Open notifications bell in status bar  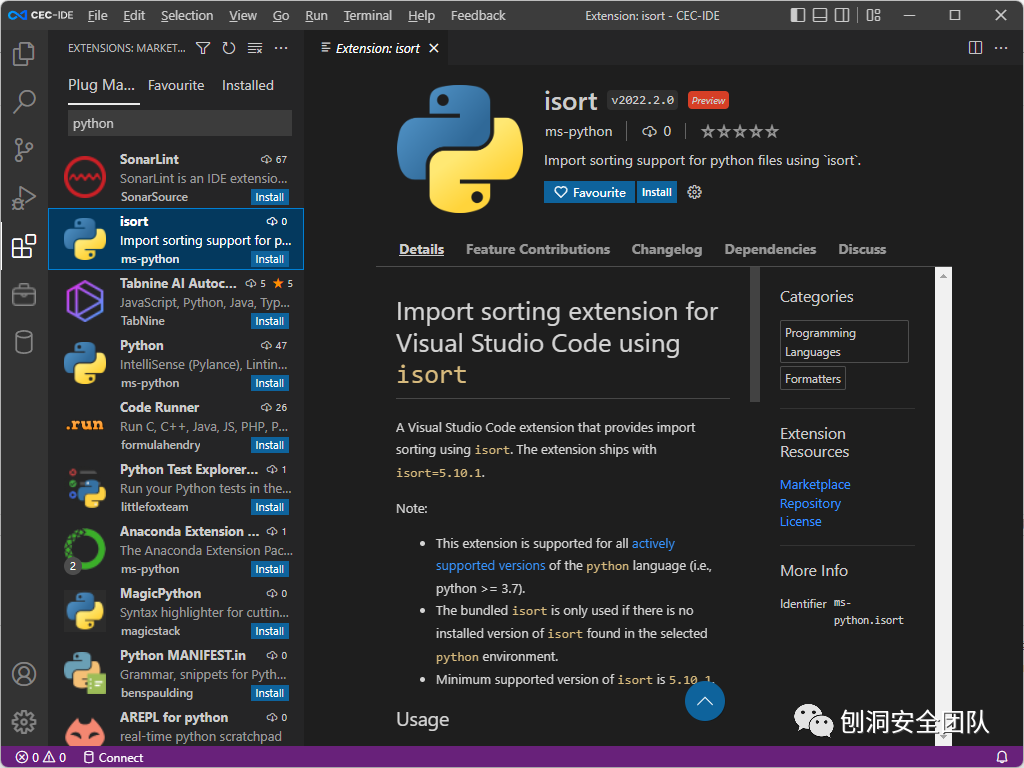pos(1001,758)
